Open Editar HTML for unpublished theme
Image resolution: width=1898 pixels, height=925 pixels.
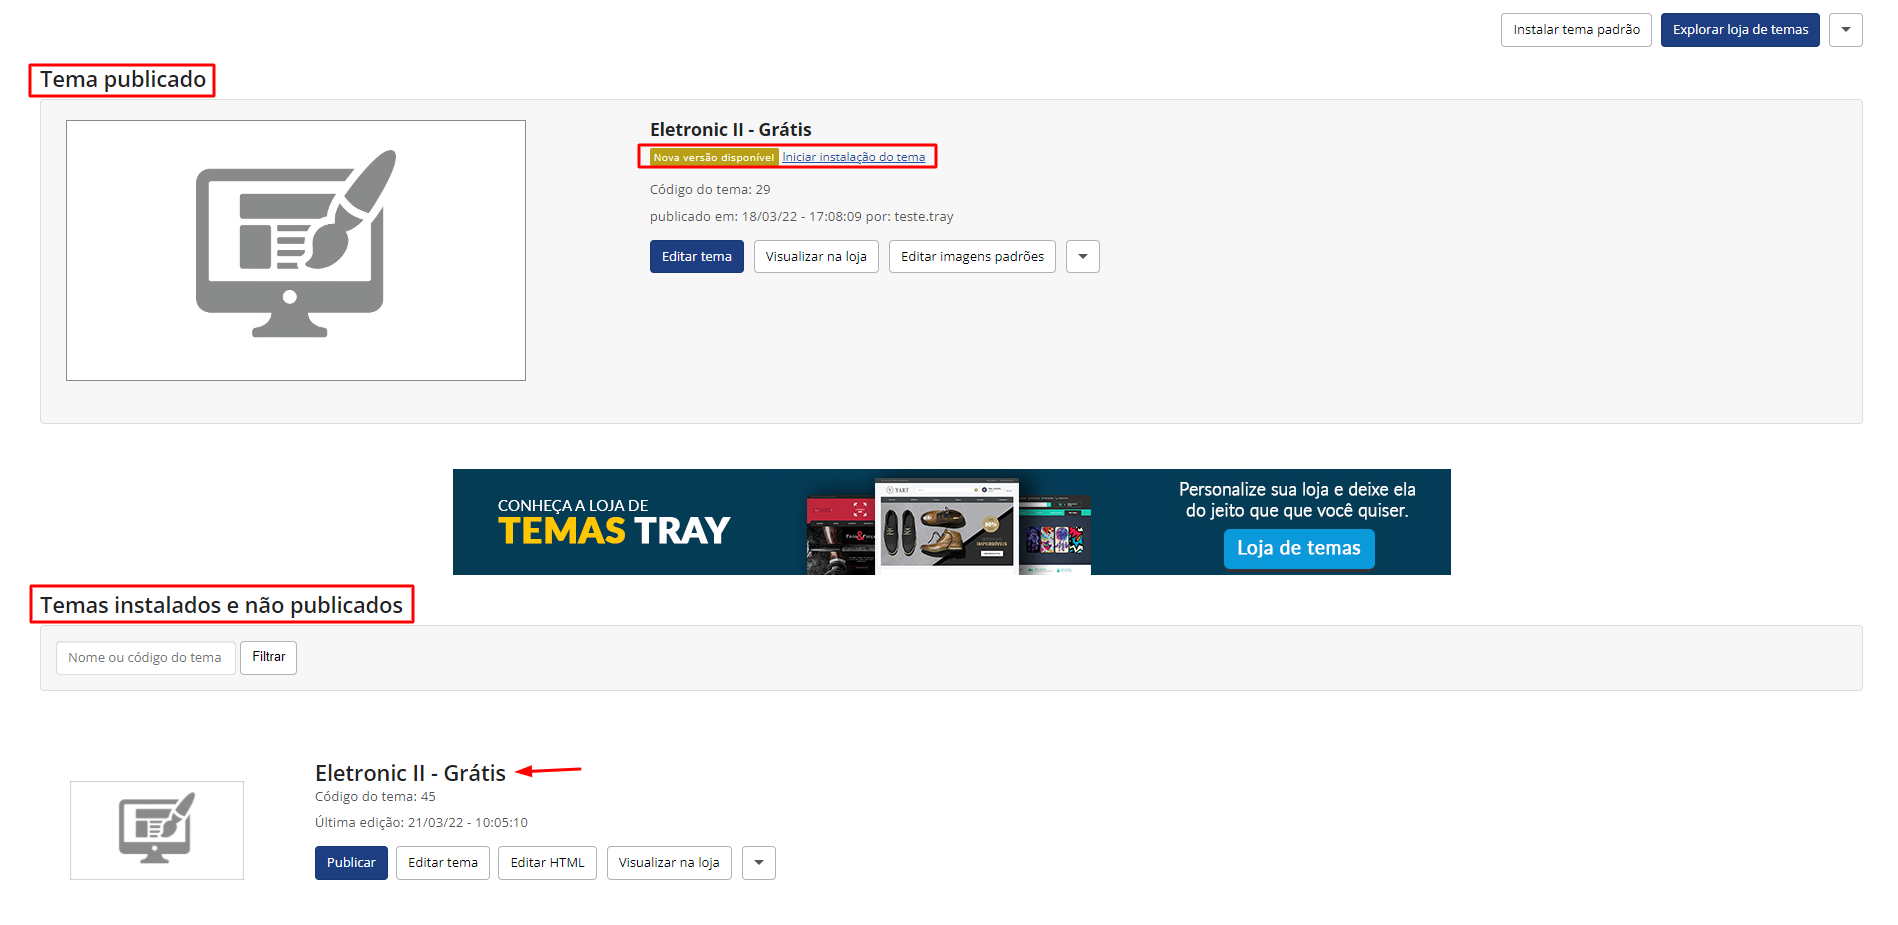coord(547,863)
